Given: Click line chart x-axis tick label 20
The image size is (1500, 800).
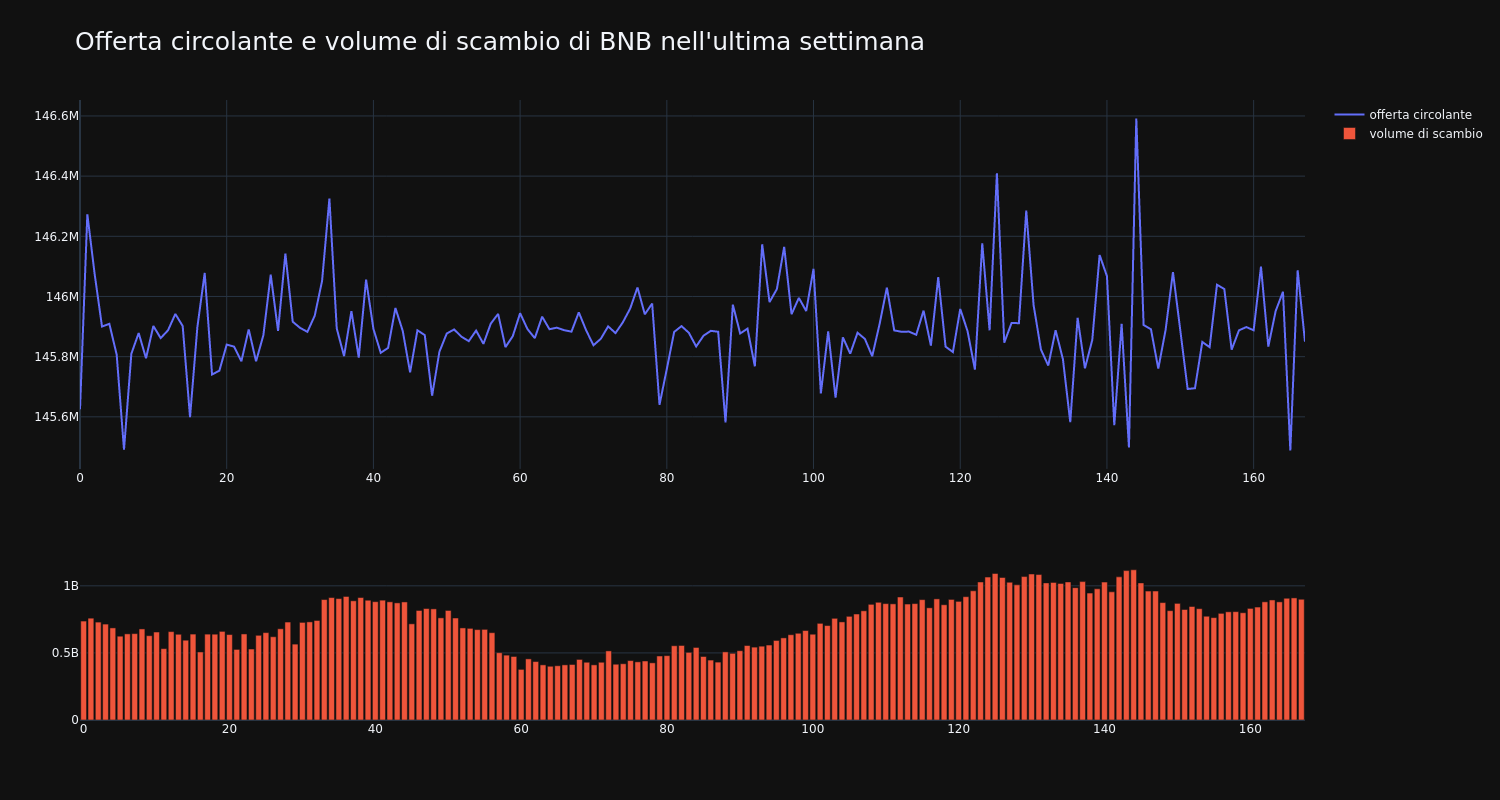Looking at the screenshot, I should 226,478.
